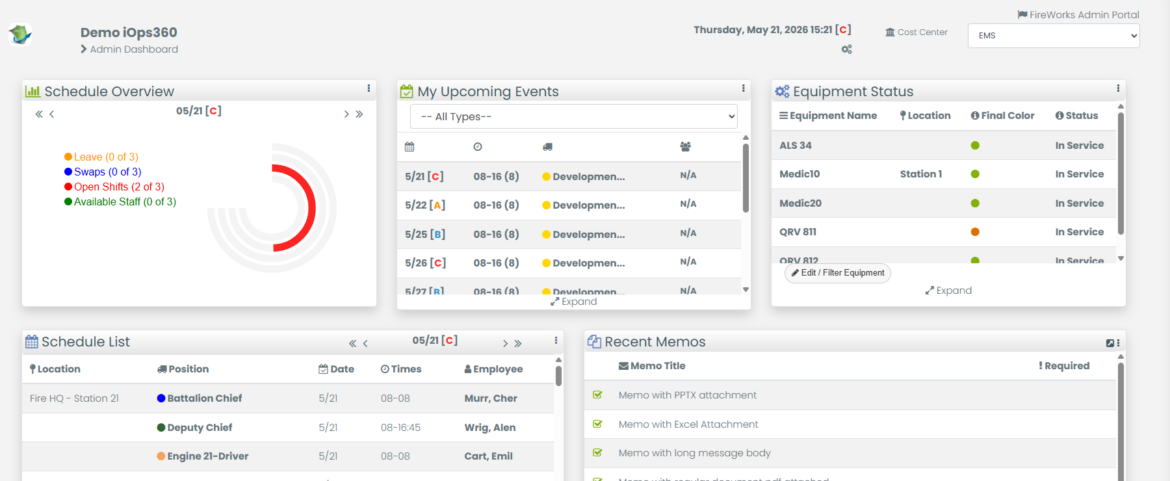Toggle check for Memo with PPTX attachment

coord(597,394)
